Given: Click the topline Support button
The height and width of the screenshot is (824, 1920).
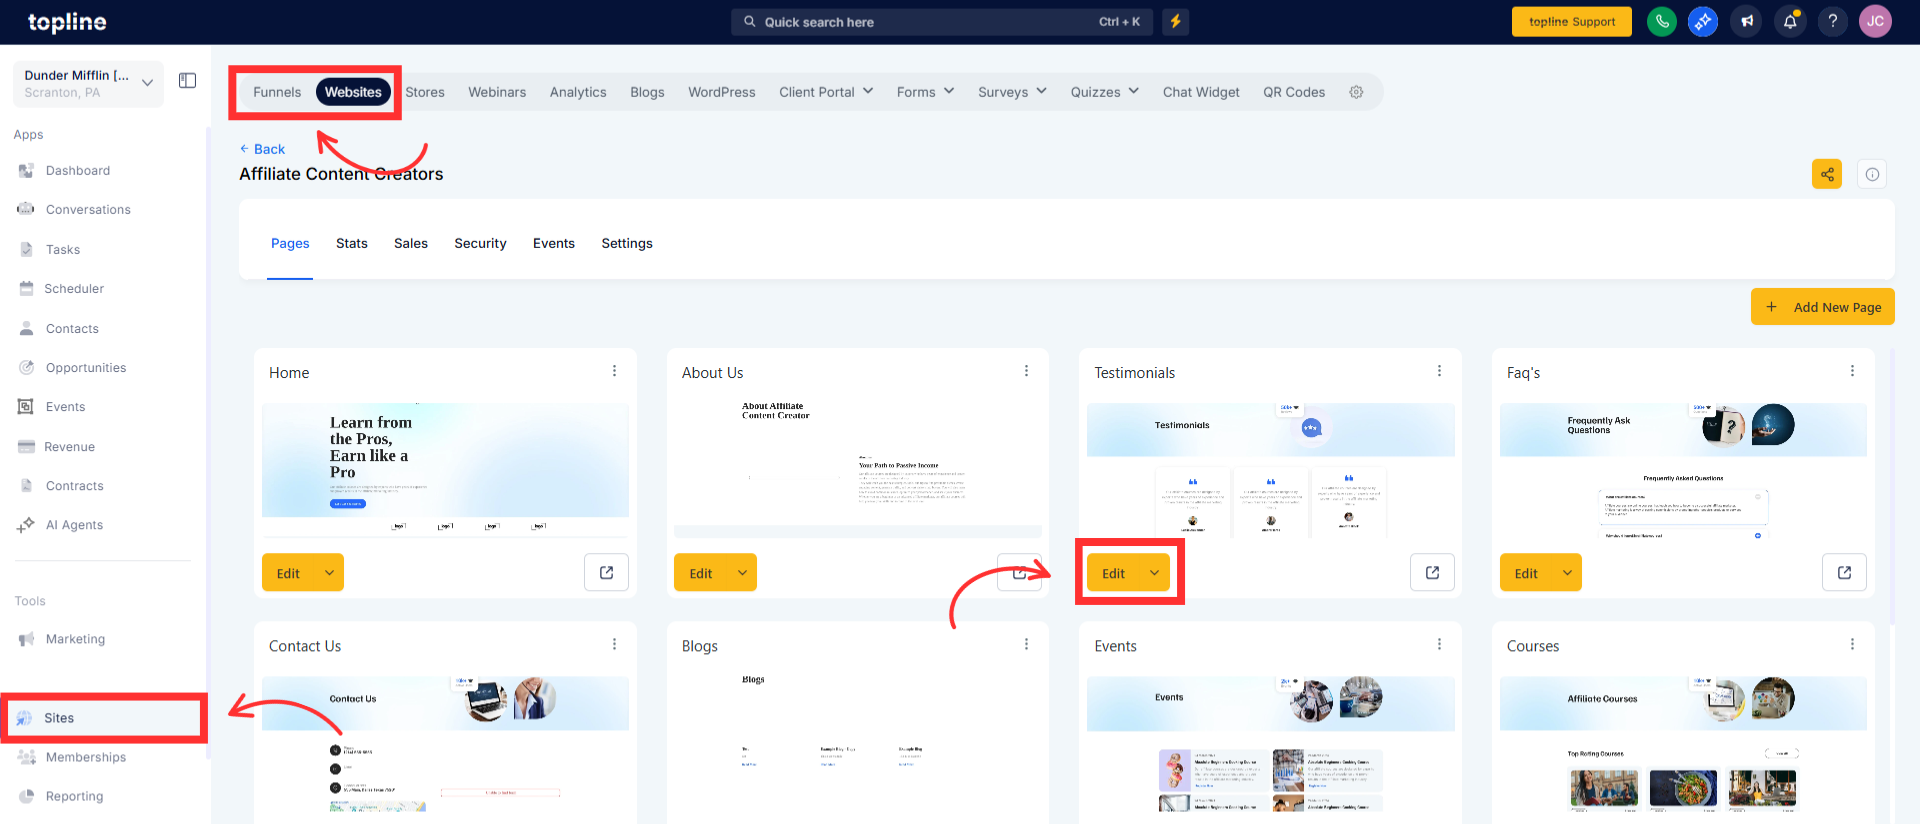Looking at the screenshot, I should [1572, 22].
